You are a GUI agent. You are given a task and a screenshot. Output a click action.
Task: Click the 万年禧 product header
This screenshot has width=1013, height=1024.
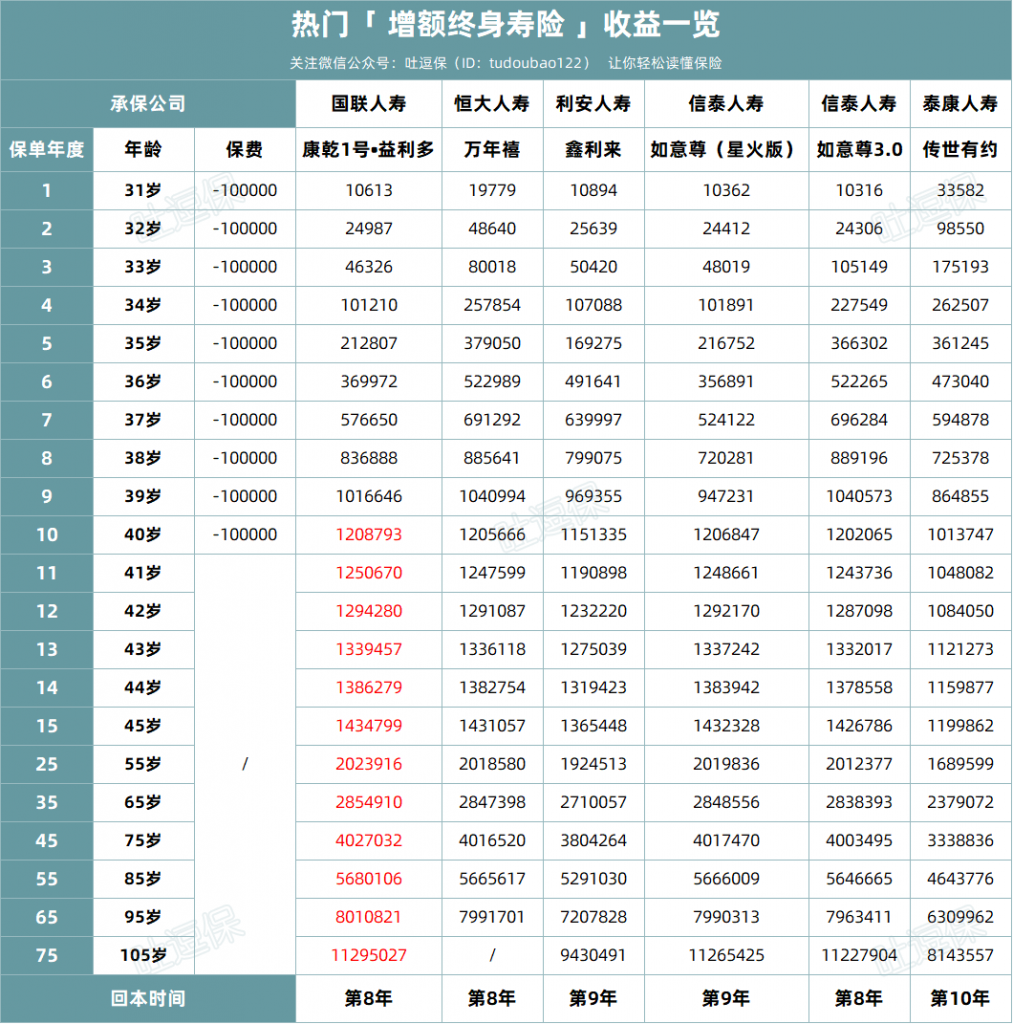(492, 150)
